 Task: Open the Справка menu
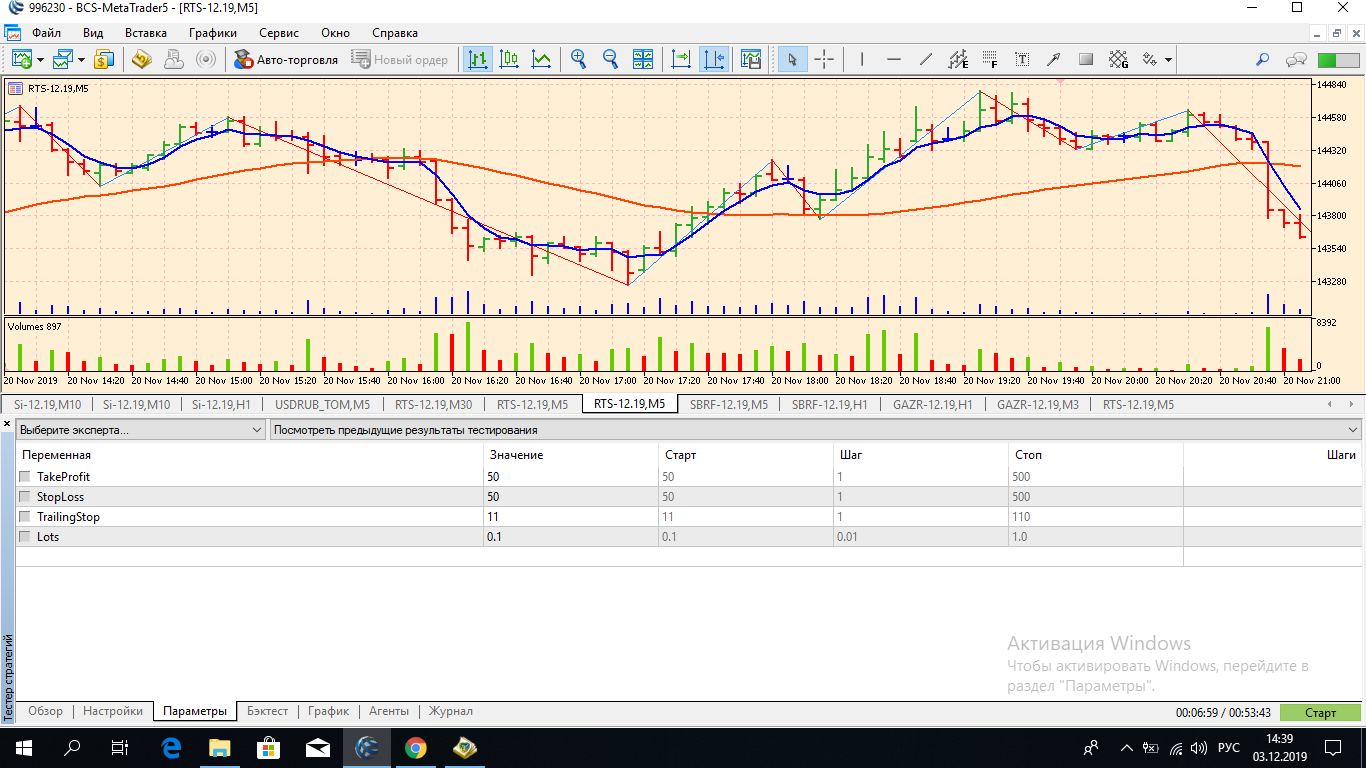point(395,33)
